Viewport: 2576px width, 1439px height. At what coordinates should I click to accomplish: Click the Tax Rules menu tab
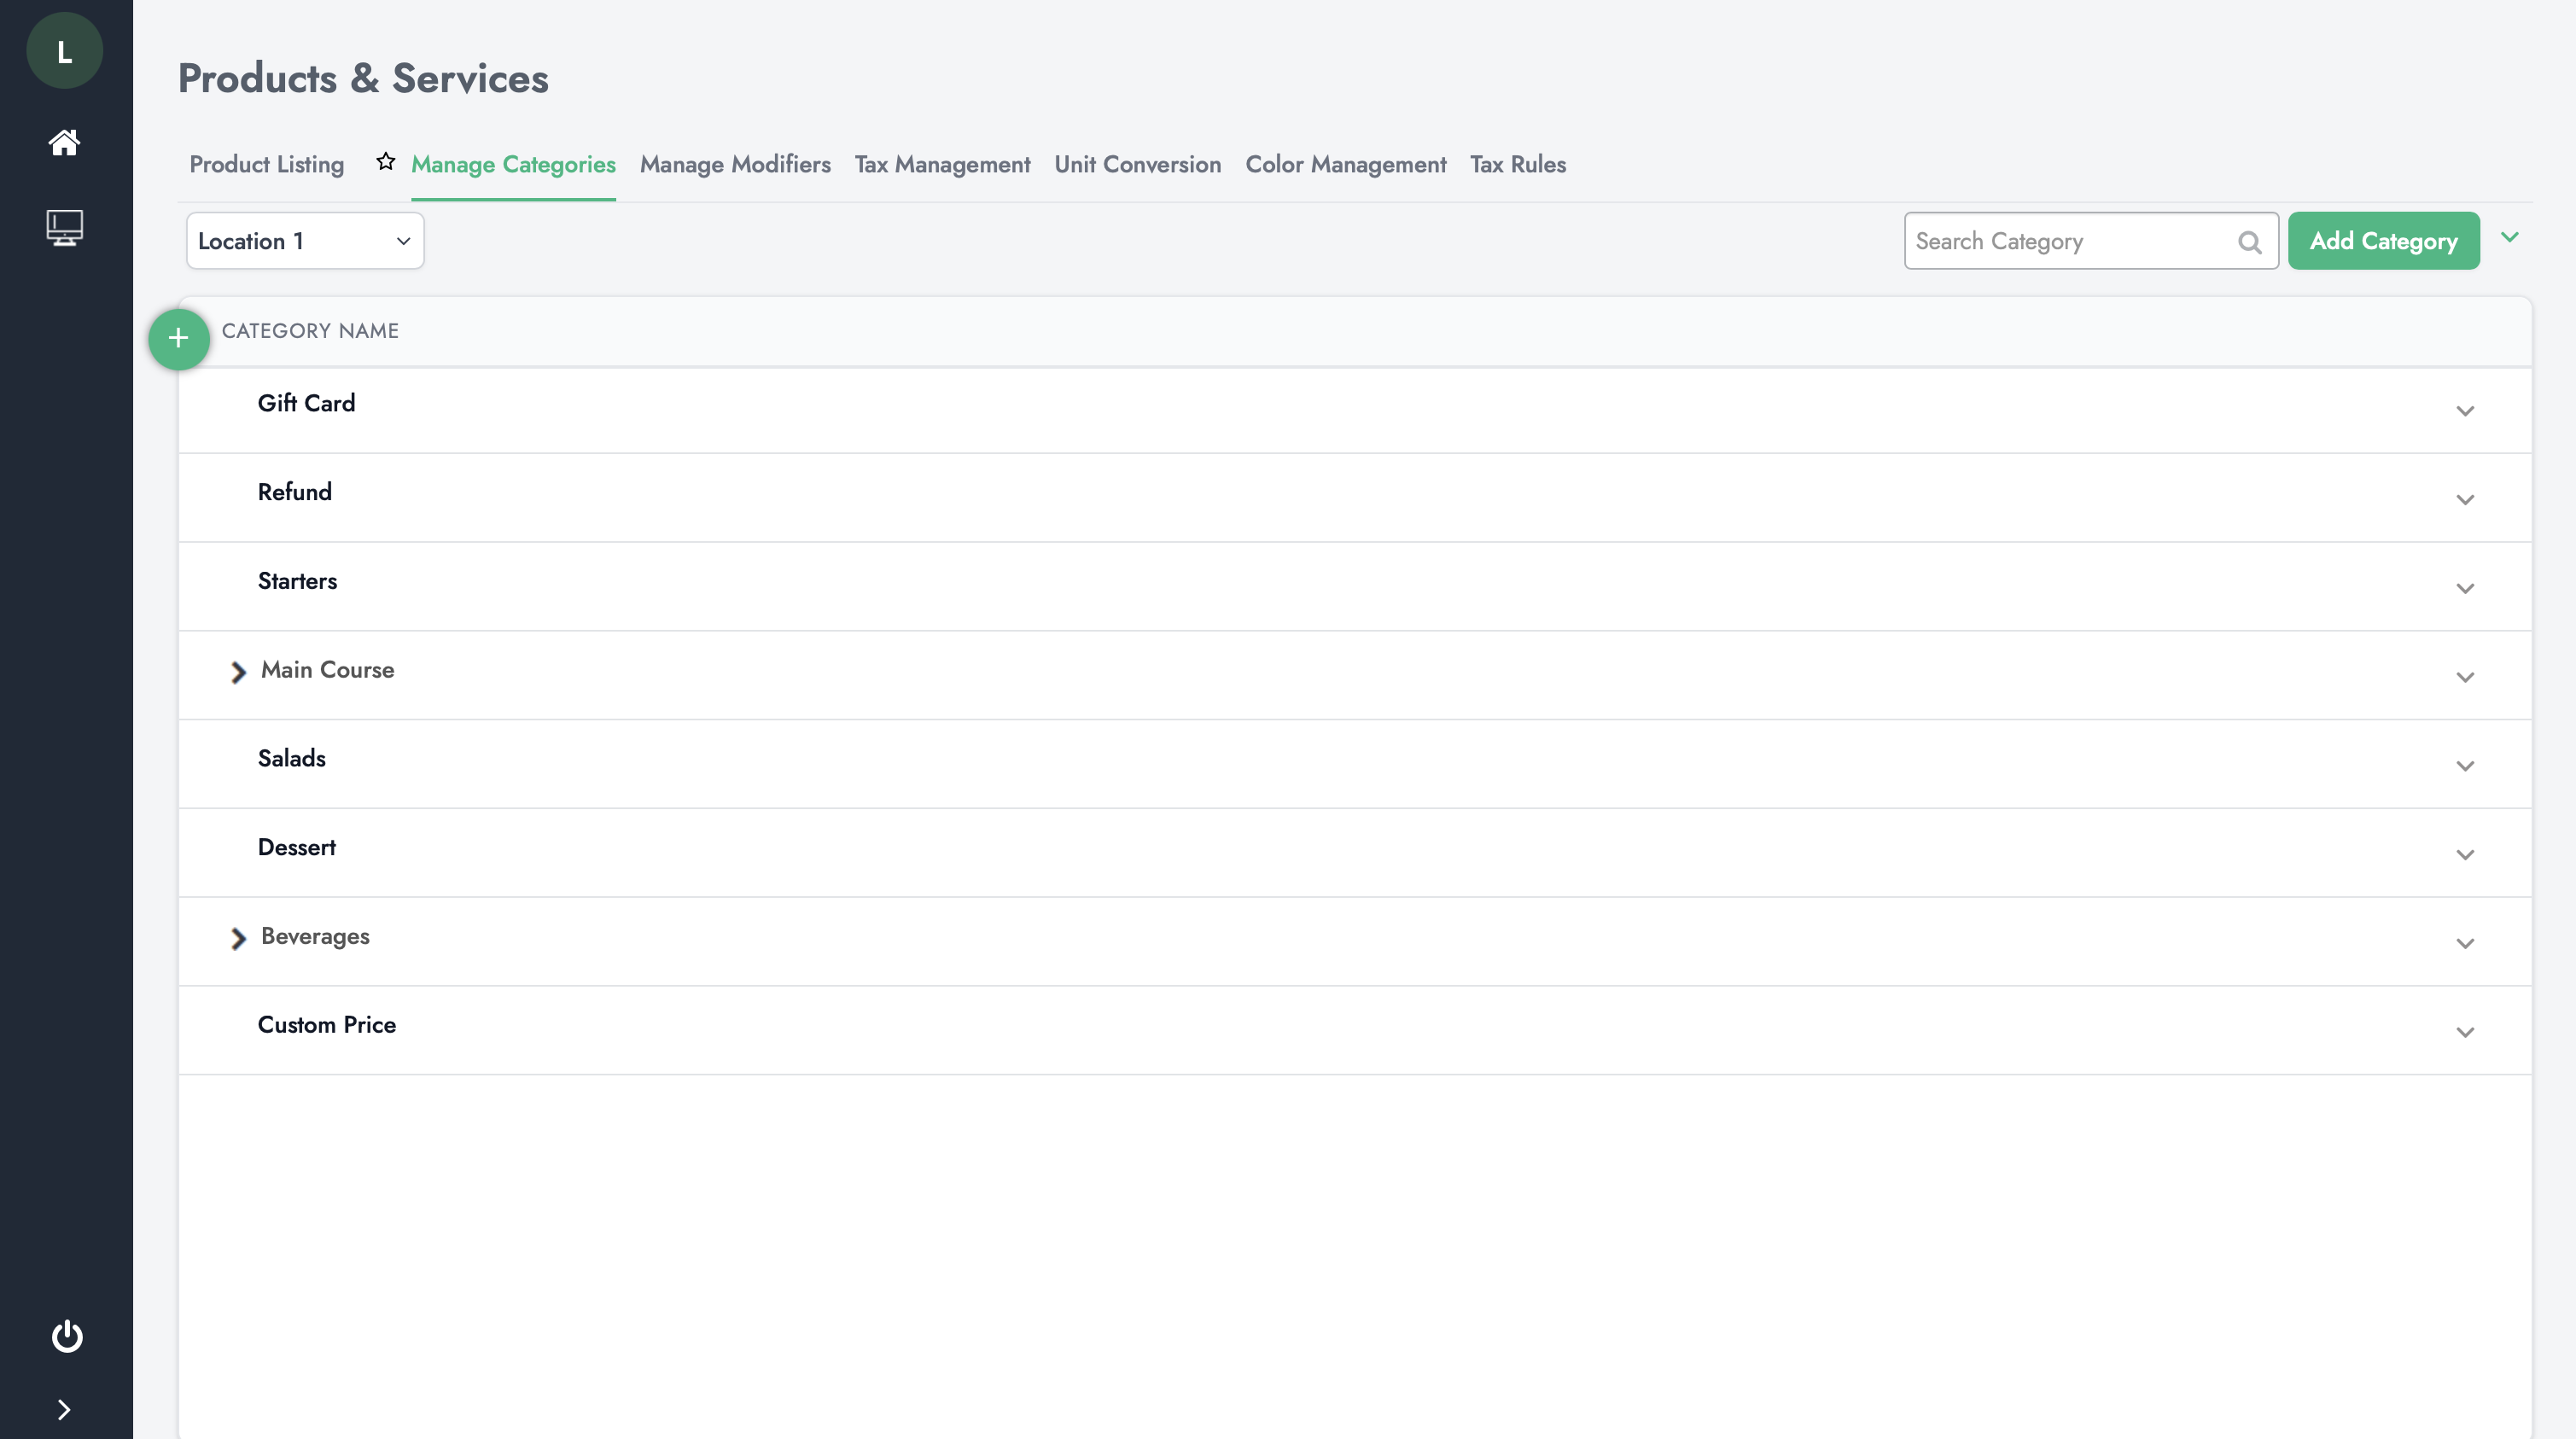click(x=1518, y=165)
